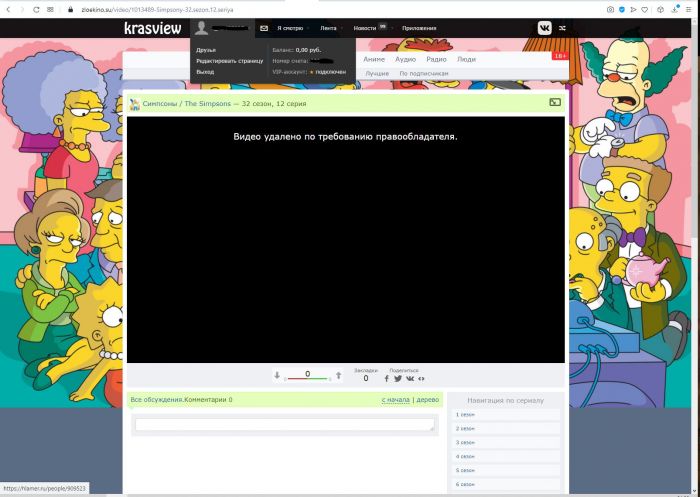
Task: Share the video on Facebook
Action: [387, 379]
